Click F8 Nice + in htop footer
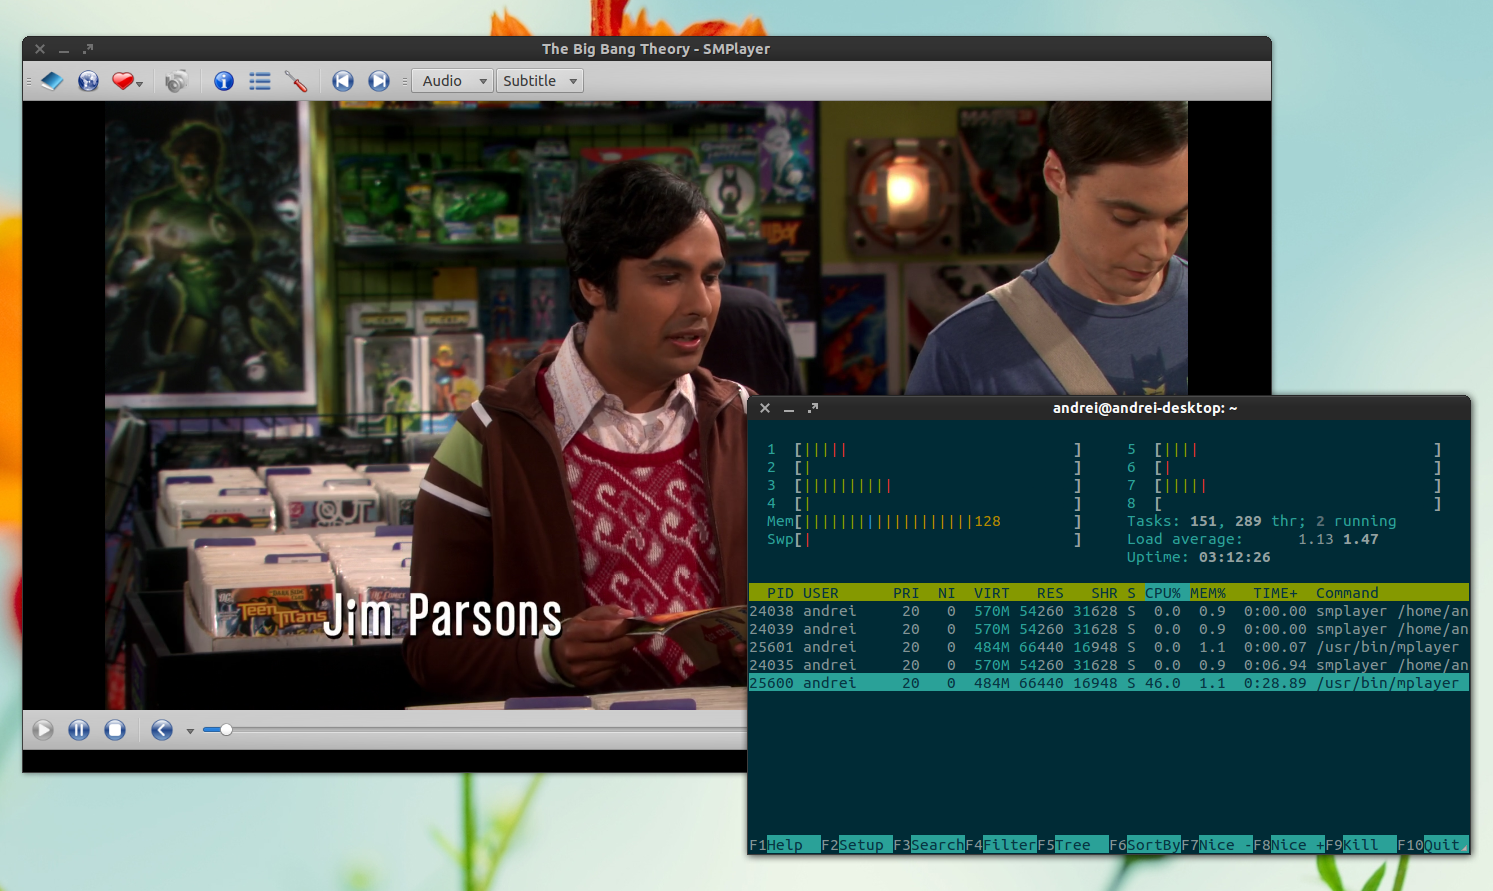Viewport: 1493px width, 891px height. [x=1289, y=845]
